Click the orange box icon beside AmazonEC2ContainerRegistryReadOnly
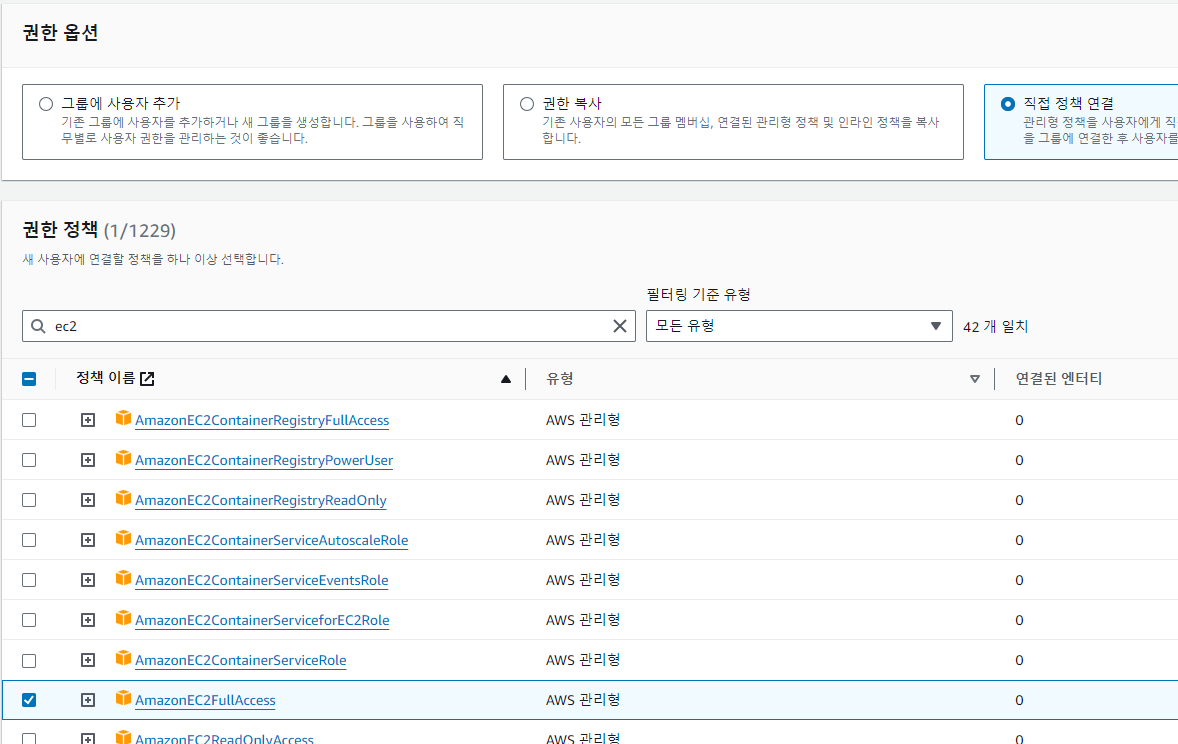Image resolution: width=1178 pixels, height=744 pixels. [123, 498]
